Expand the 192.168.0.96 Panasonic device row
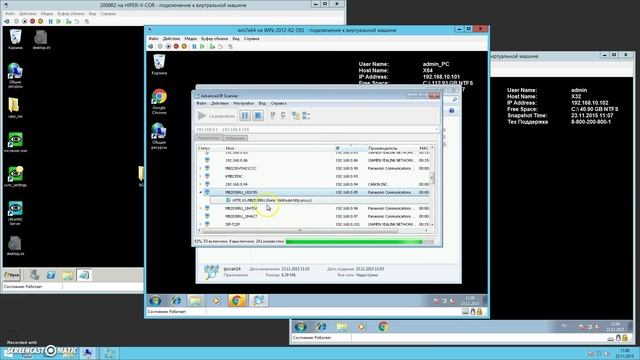 (200, 208)
